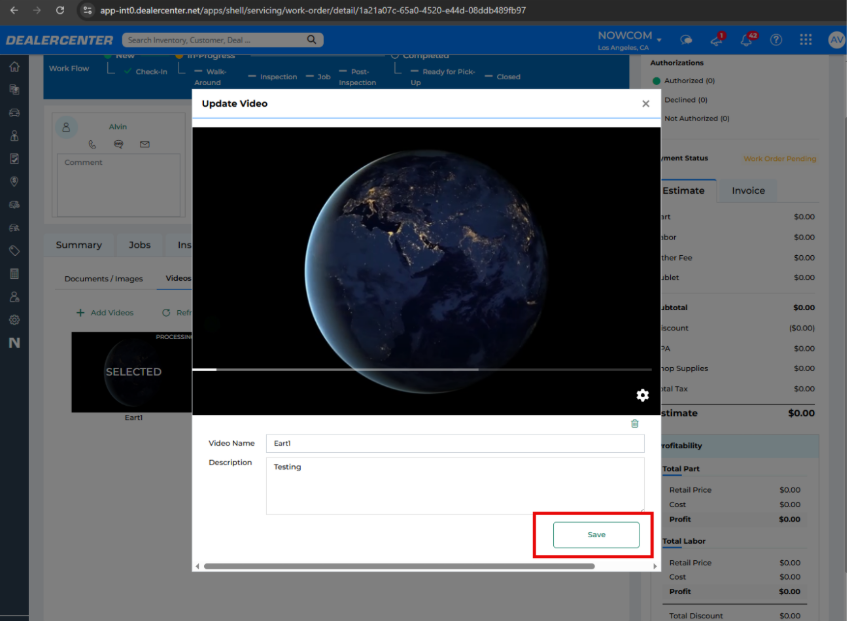Open the person with tie icon in sidebar
Screen dimensions: 847x621
pyautogui.click(x=15, y=136)
